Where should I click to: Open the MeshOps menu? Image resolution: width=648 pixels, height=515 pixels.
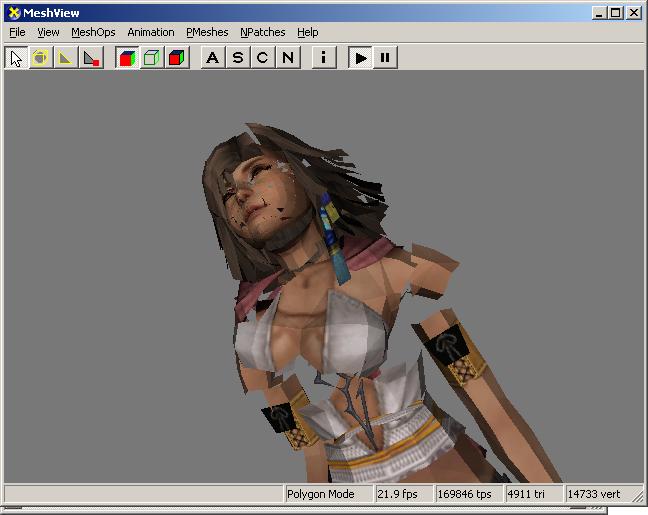tap(93, 32)
